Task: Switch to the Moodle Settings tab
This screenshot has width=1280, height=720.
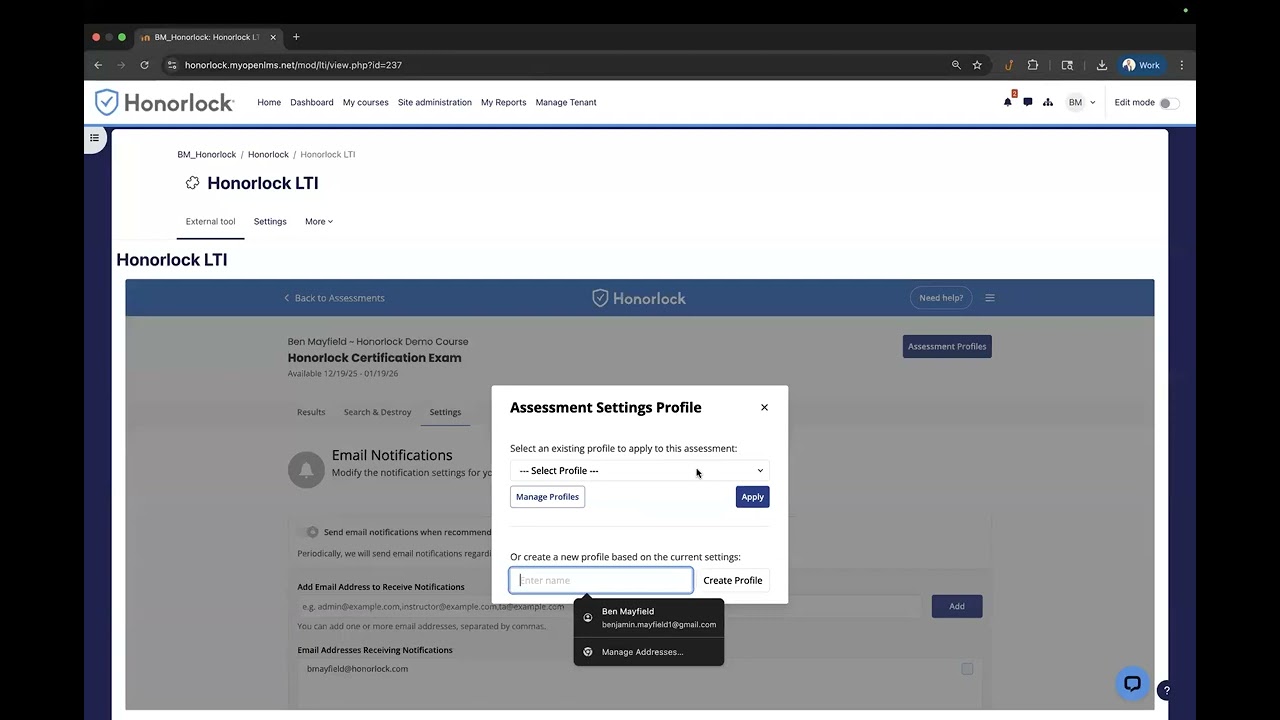Action: [270, 221]
